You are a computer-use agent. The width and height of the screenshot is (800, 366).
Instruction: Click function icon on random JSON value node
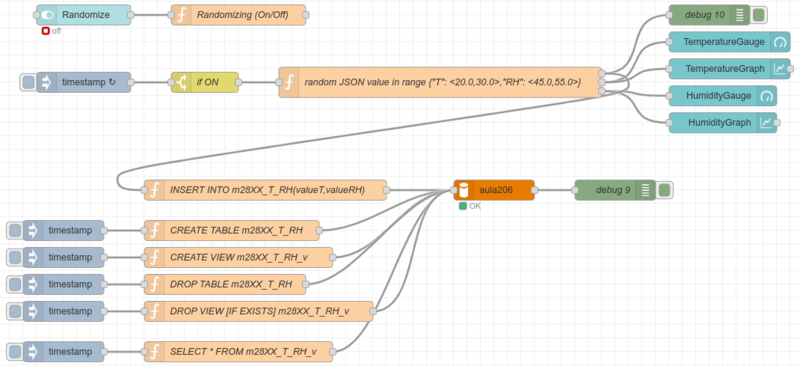coord(289,82)
